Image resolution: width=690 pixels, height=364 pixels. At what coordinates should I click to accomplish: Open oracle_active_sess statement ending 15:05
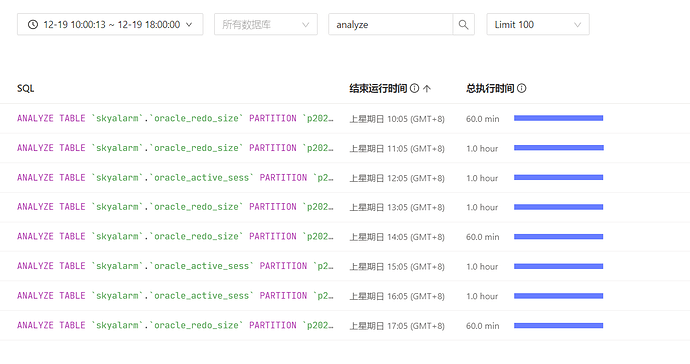point(175,266)
